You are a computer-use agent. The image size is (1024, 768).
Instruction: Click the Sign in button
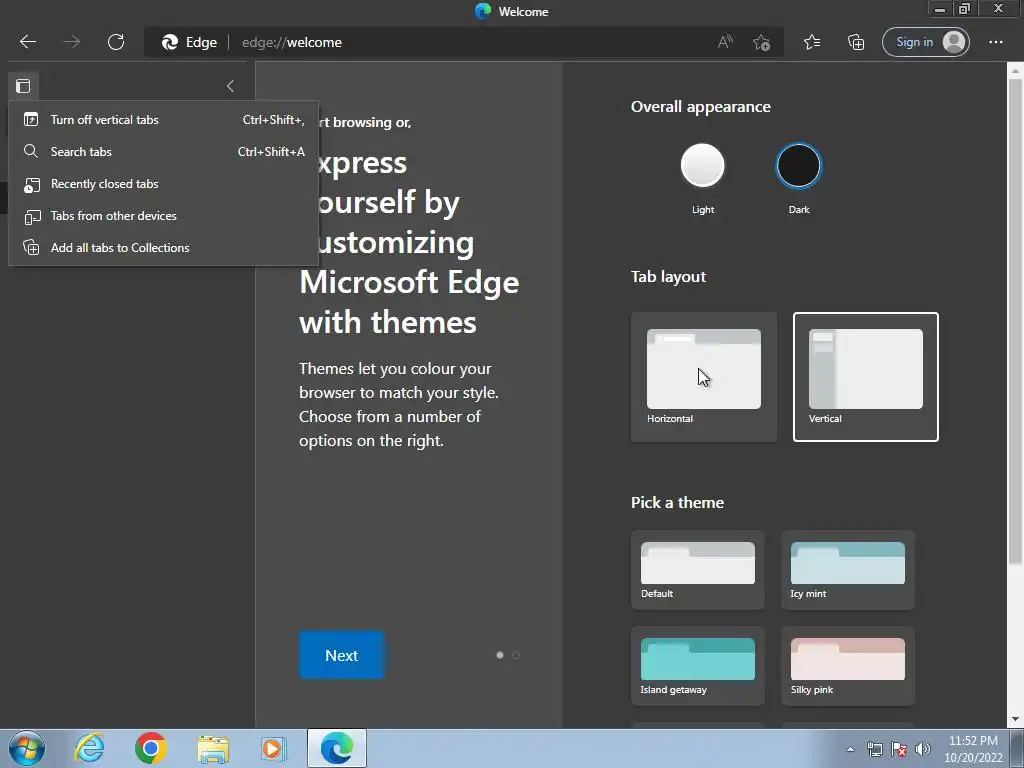(925, 42)
